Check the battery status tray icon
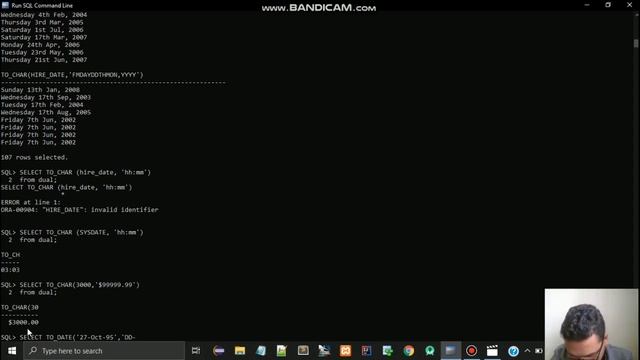The height and width of the screenshot is (360, 640). 539,351
